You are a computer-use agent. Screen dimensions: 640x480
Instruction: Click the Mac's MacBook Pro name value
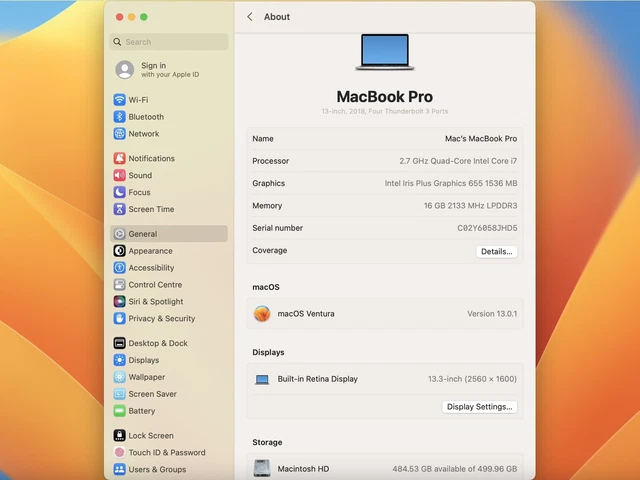(x=481, y=139)
